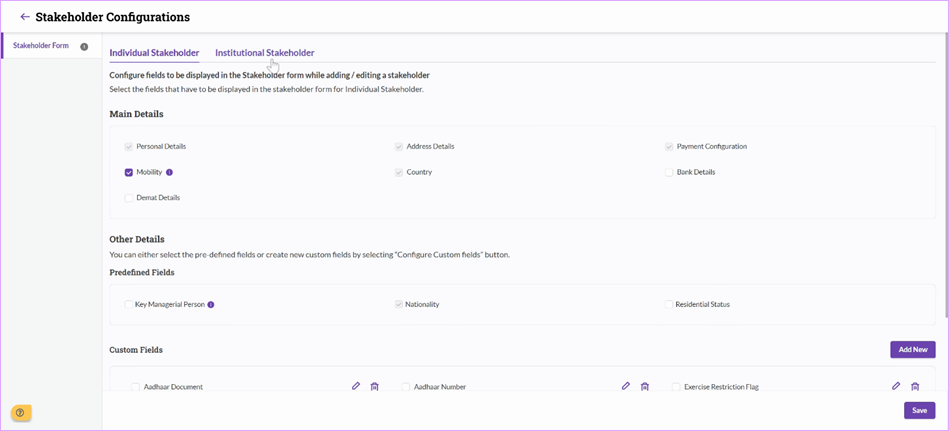Screen dimensions: 949x431
Task: Click the Add New button
Action: [x=913, y=349]
